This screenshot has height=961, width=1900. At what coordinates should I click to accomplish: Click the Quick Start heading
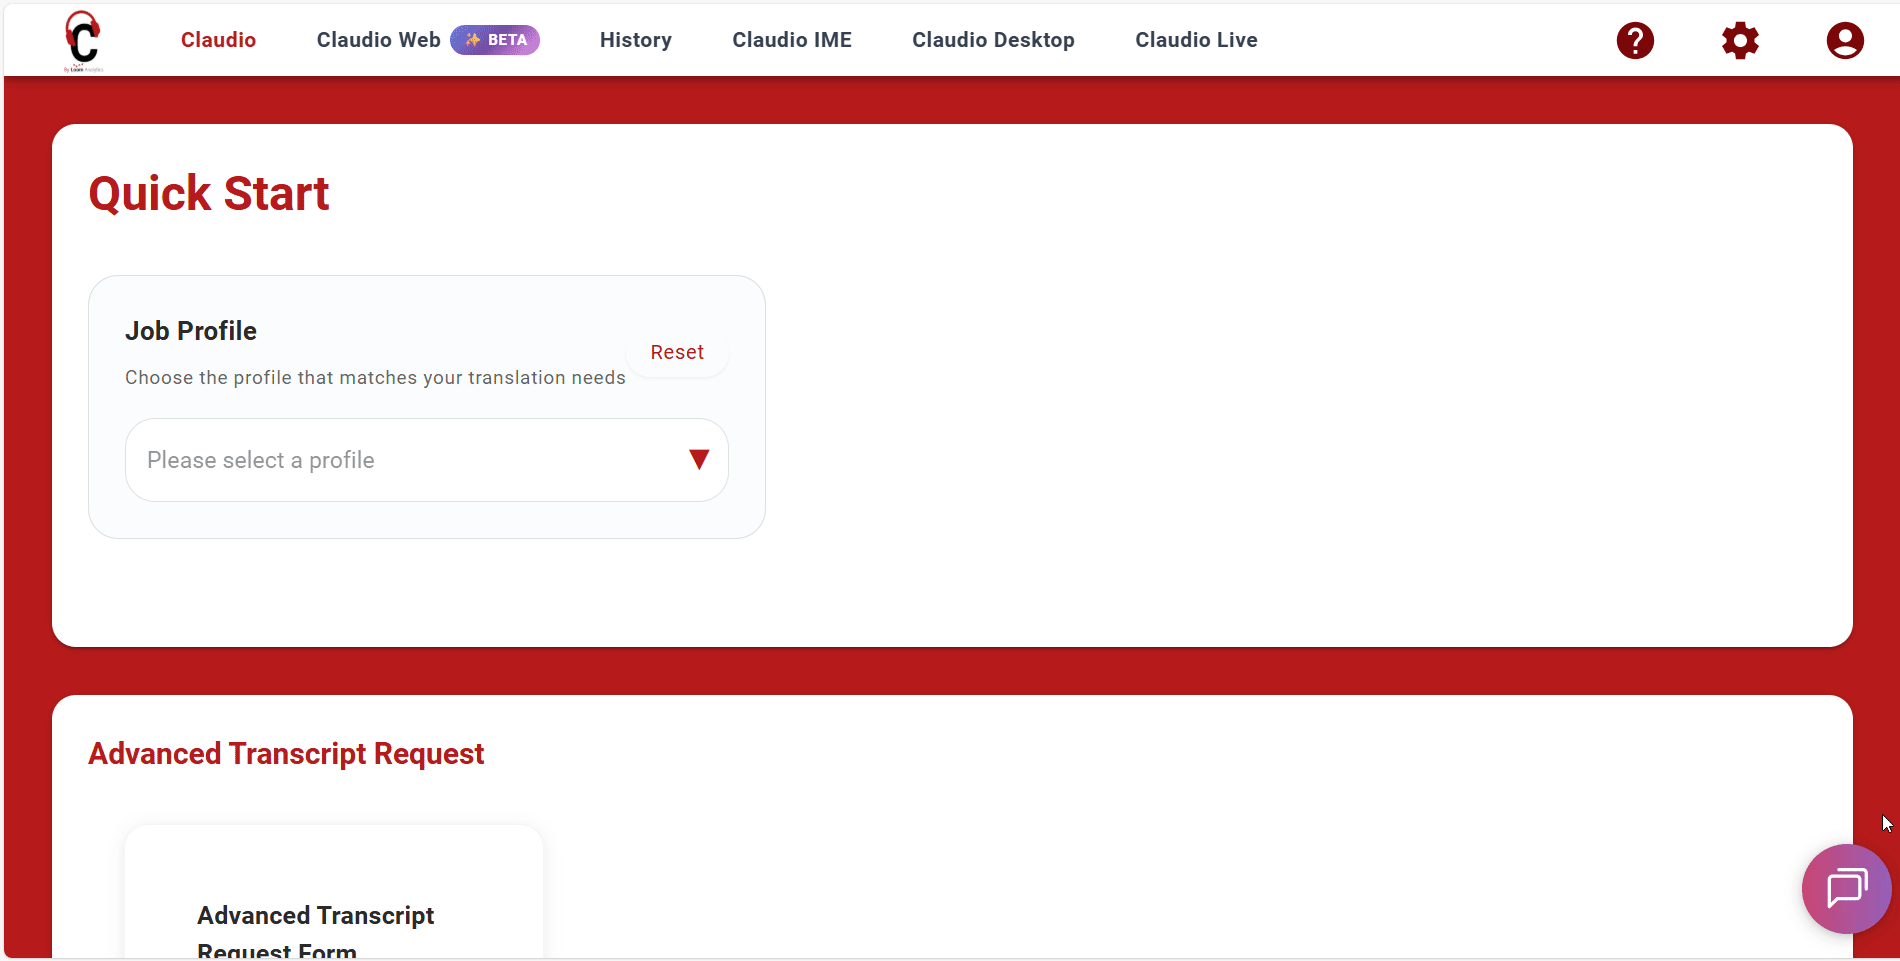208,193
